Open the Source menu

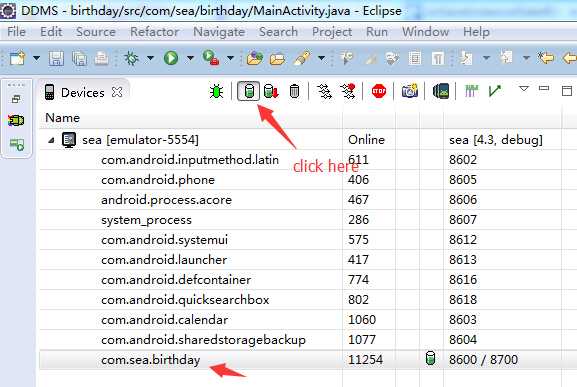tap(96, 32)
